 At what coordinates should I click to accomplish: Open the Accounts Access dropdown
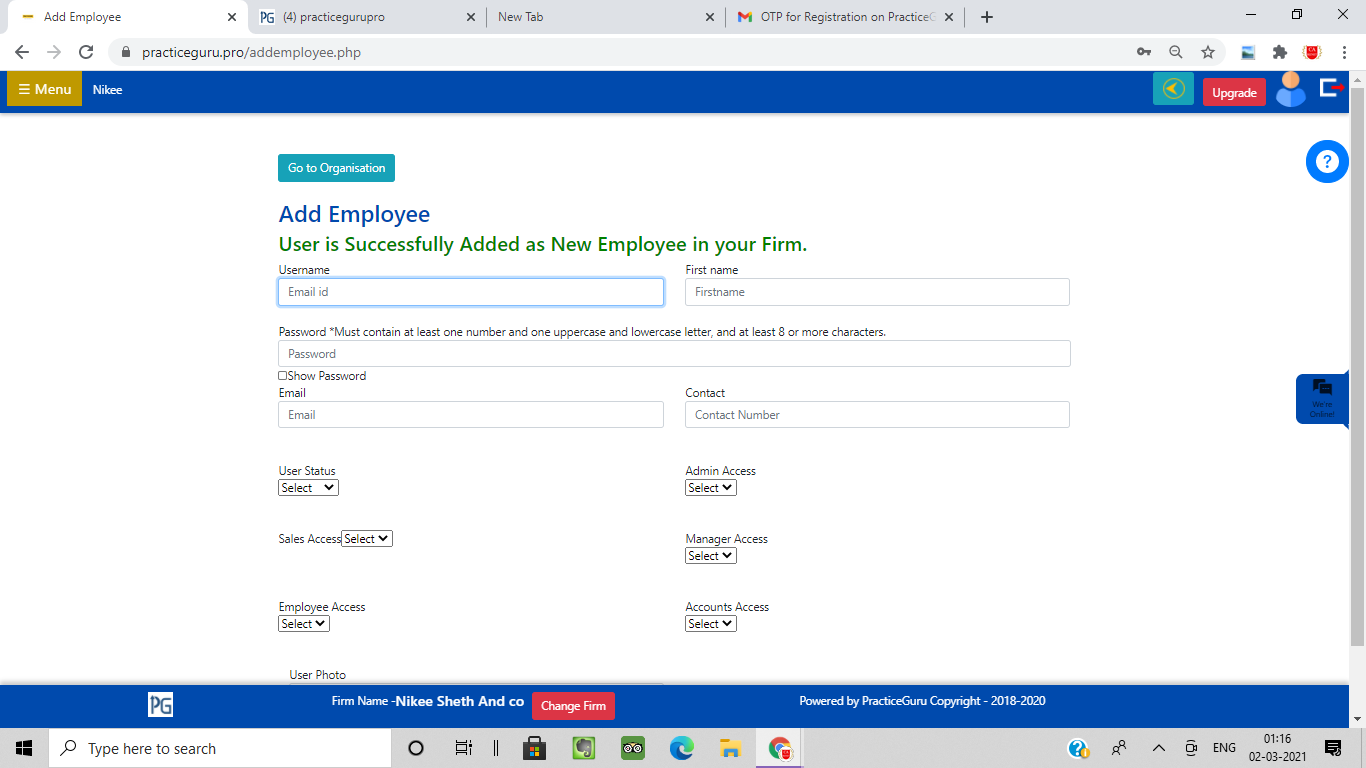click(711, 624)
